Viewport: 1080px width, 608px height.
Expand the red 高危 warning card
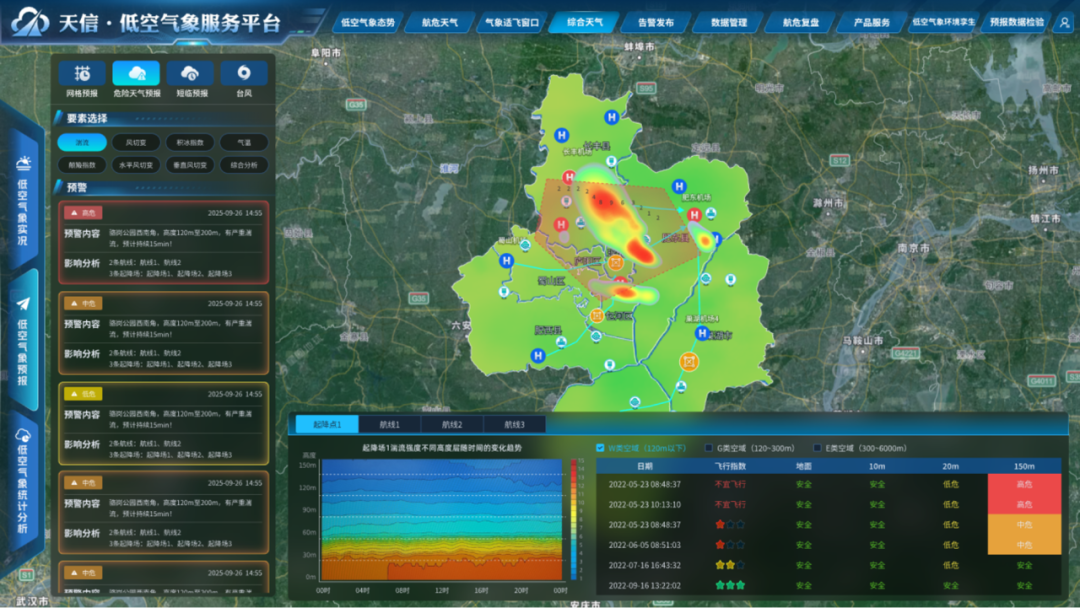163,242
